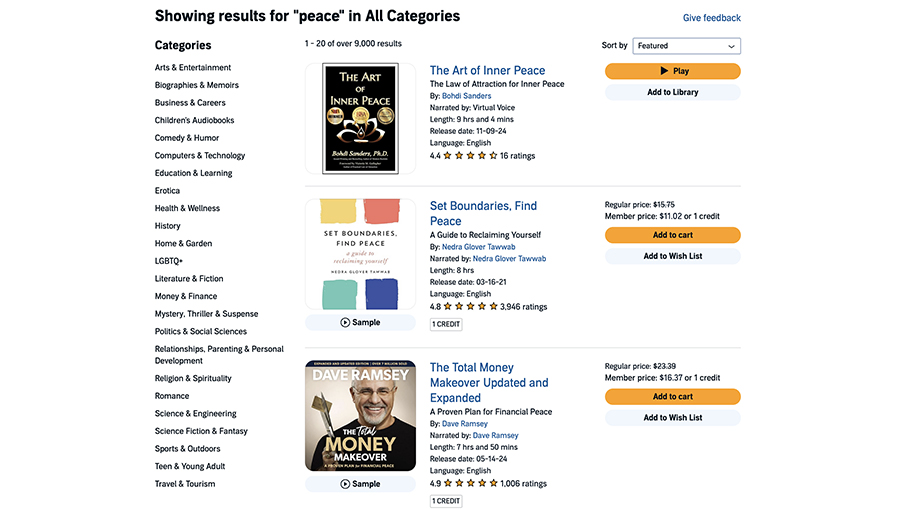Image resolution: width=900 pixels, height=509 pixels.
Task: Play sample of The Total Money Makeover
Action: [360, 484]
